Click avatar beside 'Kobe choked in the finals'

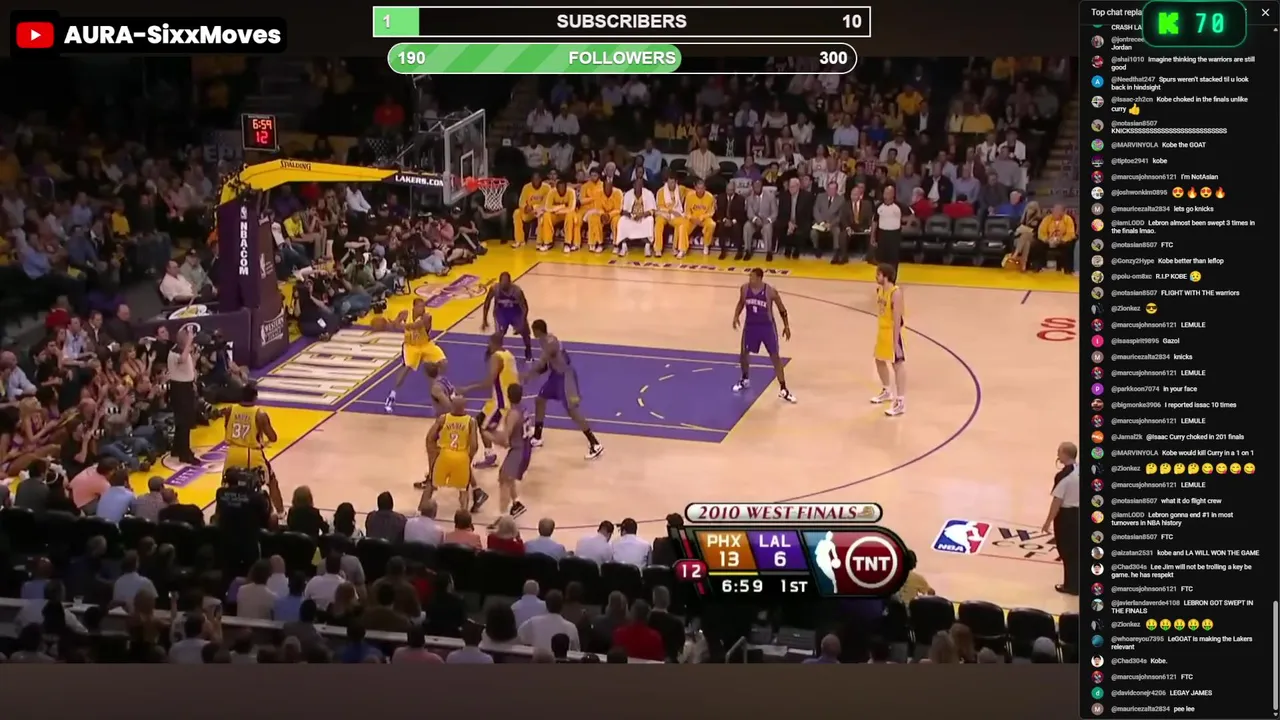coord(1097,100)
